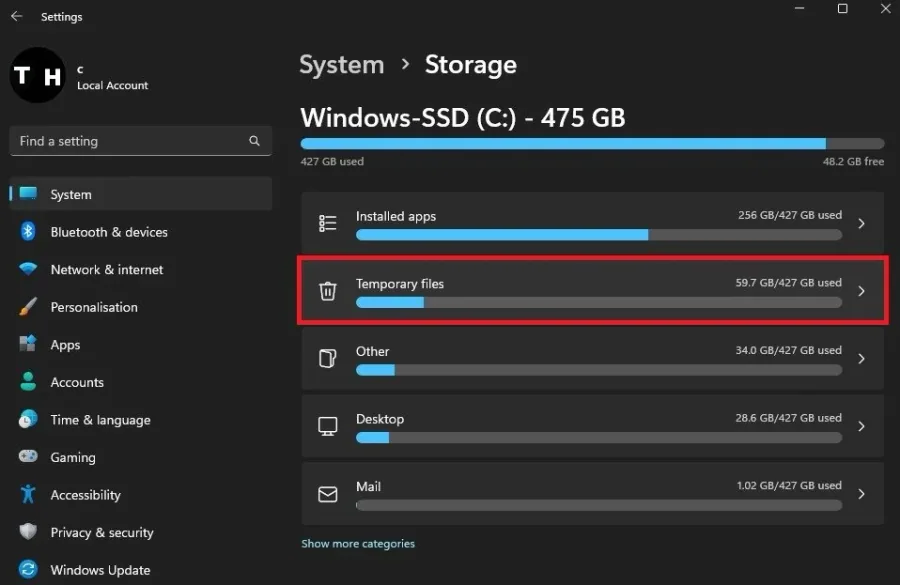Click the Privacy & security shield icon
The width and height of the screenshot is (900, 585).
(28, 532)
